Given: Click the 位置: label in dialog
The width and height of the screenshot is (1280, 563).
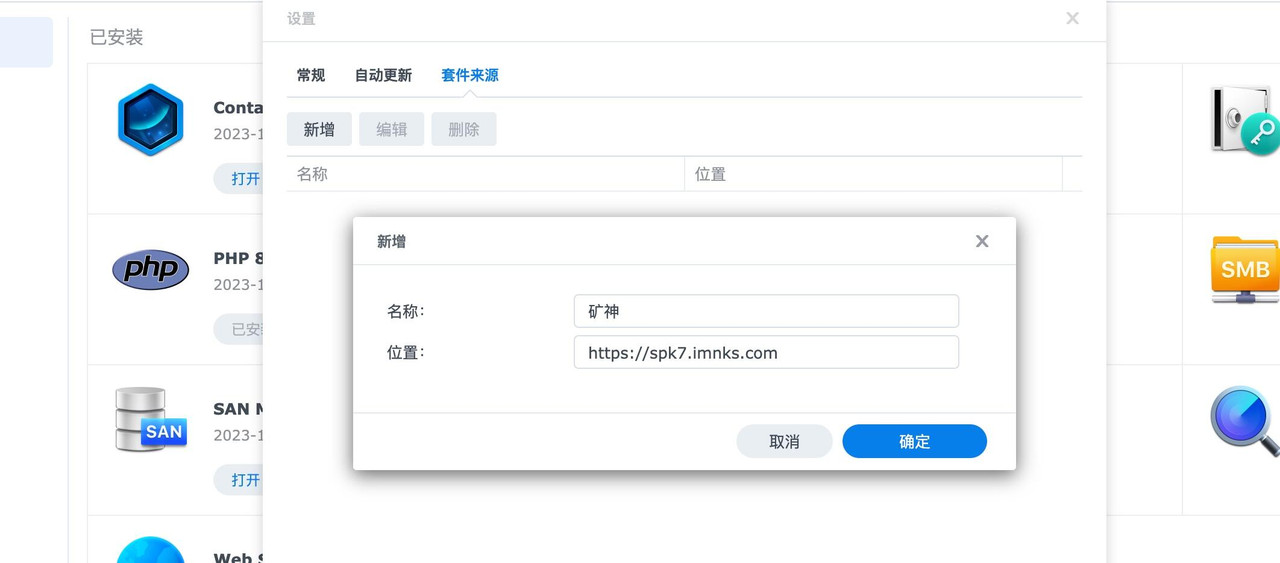Looking at the screenshot, I should pyautogui.click(x=406, y=352).
